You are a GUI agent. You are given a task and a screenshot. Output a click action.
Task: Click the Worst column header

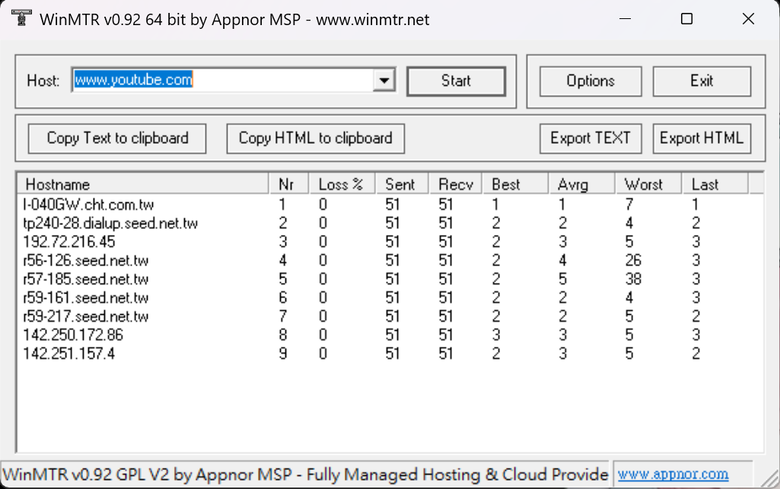(648, 184)
